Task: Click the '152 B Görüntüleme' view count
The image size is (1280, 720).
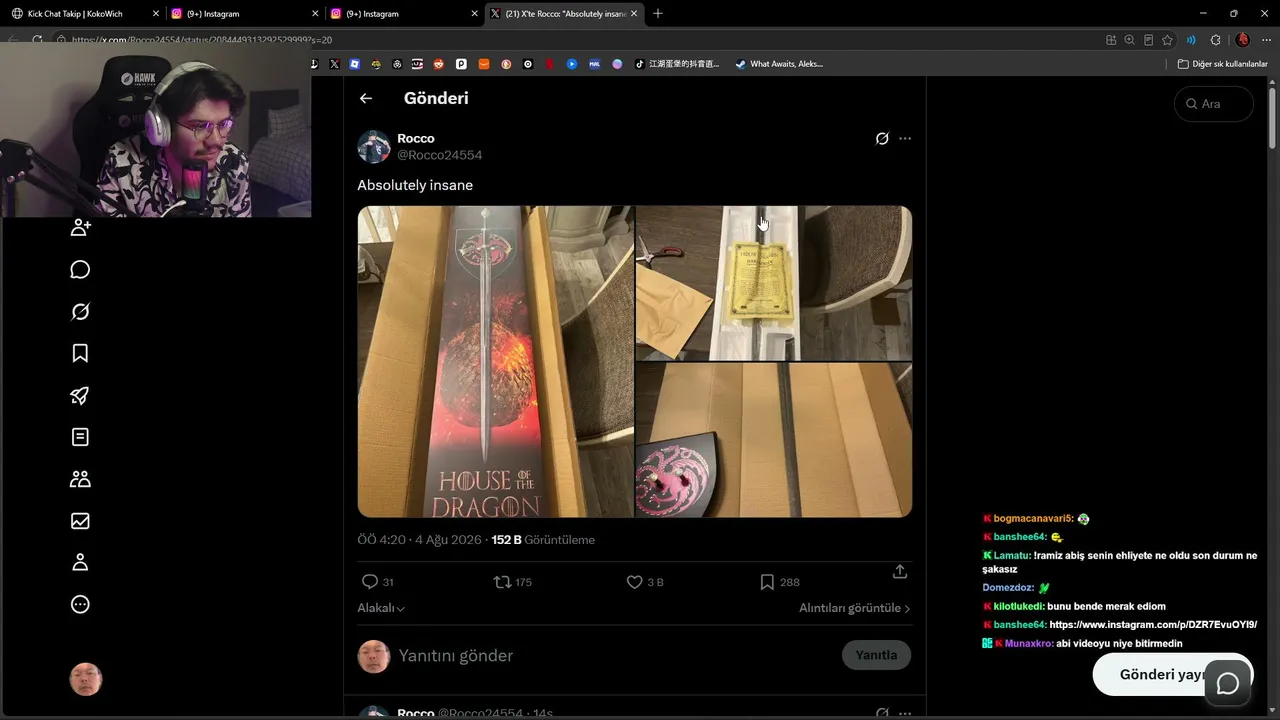Action: pyautogui.click(x=543, y=540)
